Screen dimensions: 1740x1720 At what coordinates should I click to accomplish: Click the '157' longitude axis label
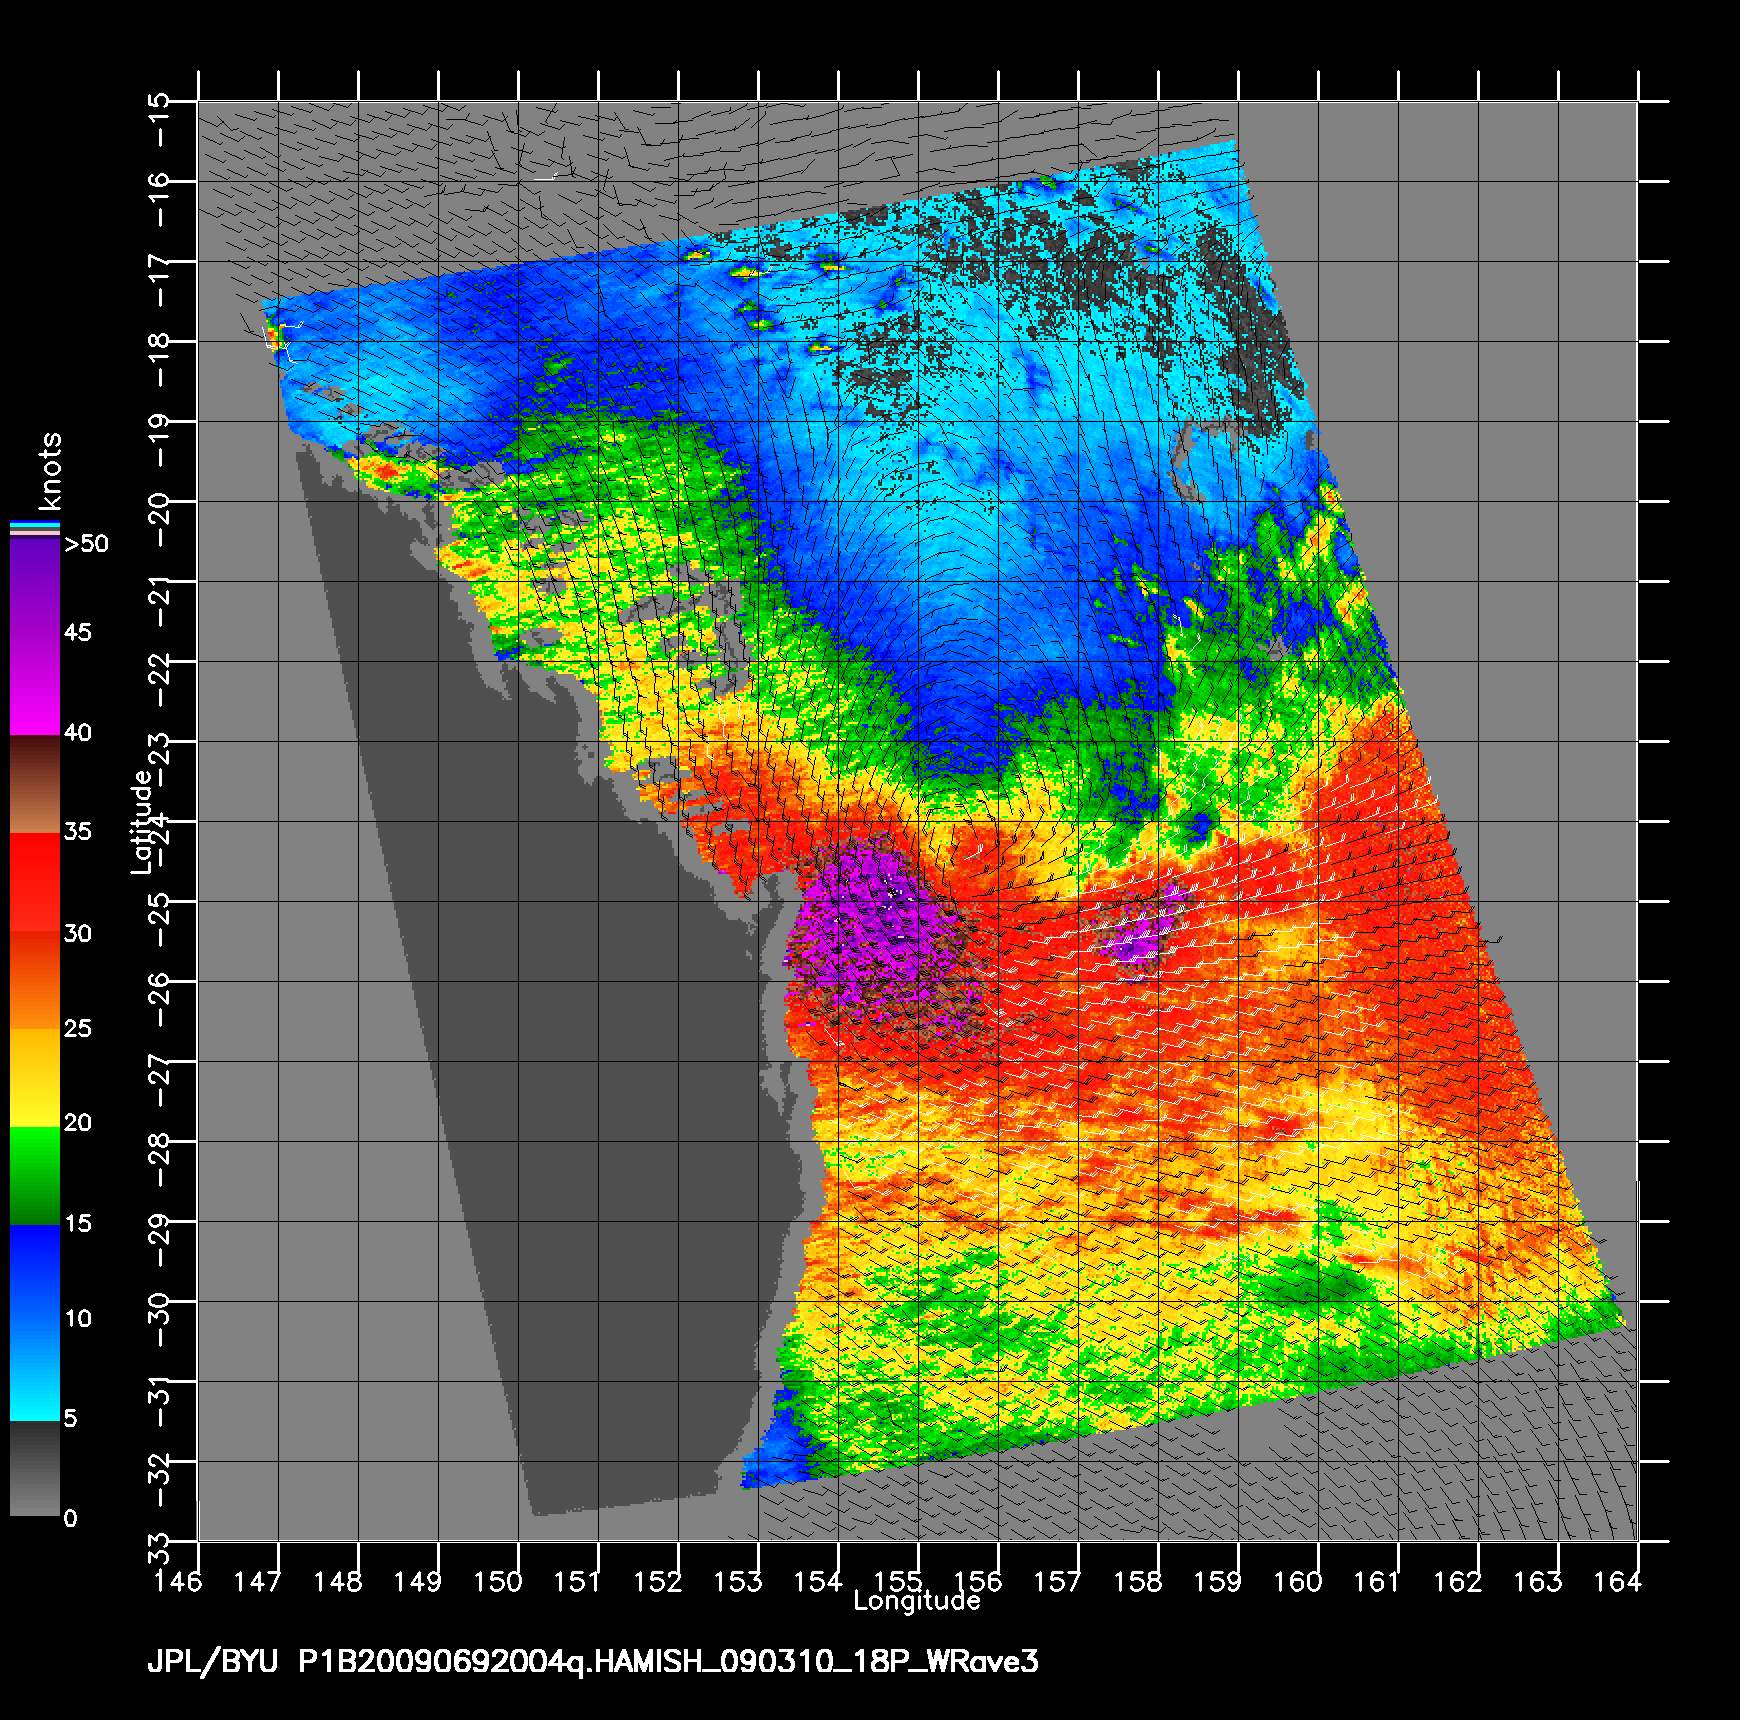pyautogui.click(x=1058, y=1581)
